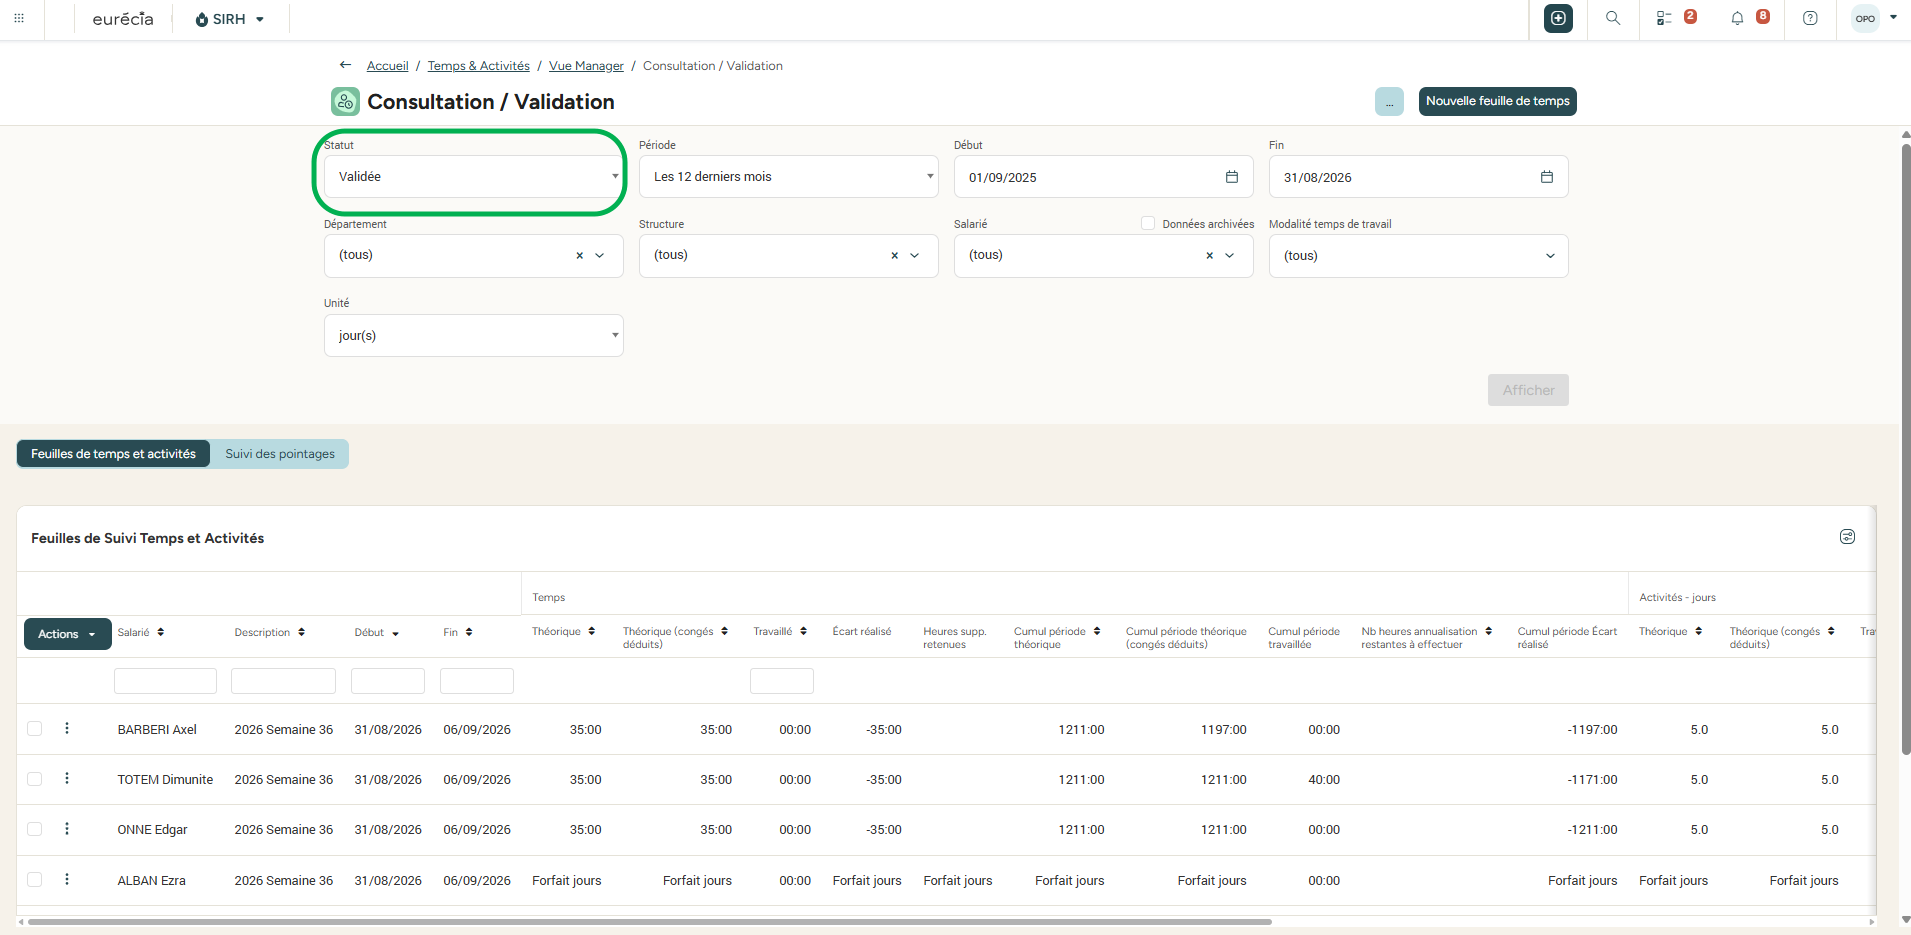Sort by Nb heures annualisation column
Screen dimensions: 1911x935
click(x=1488, y=631)
